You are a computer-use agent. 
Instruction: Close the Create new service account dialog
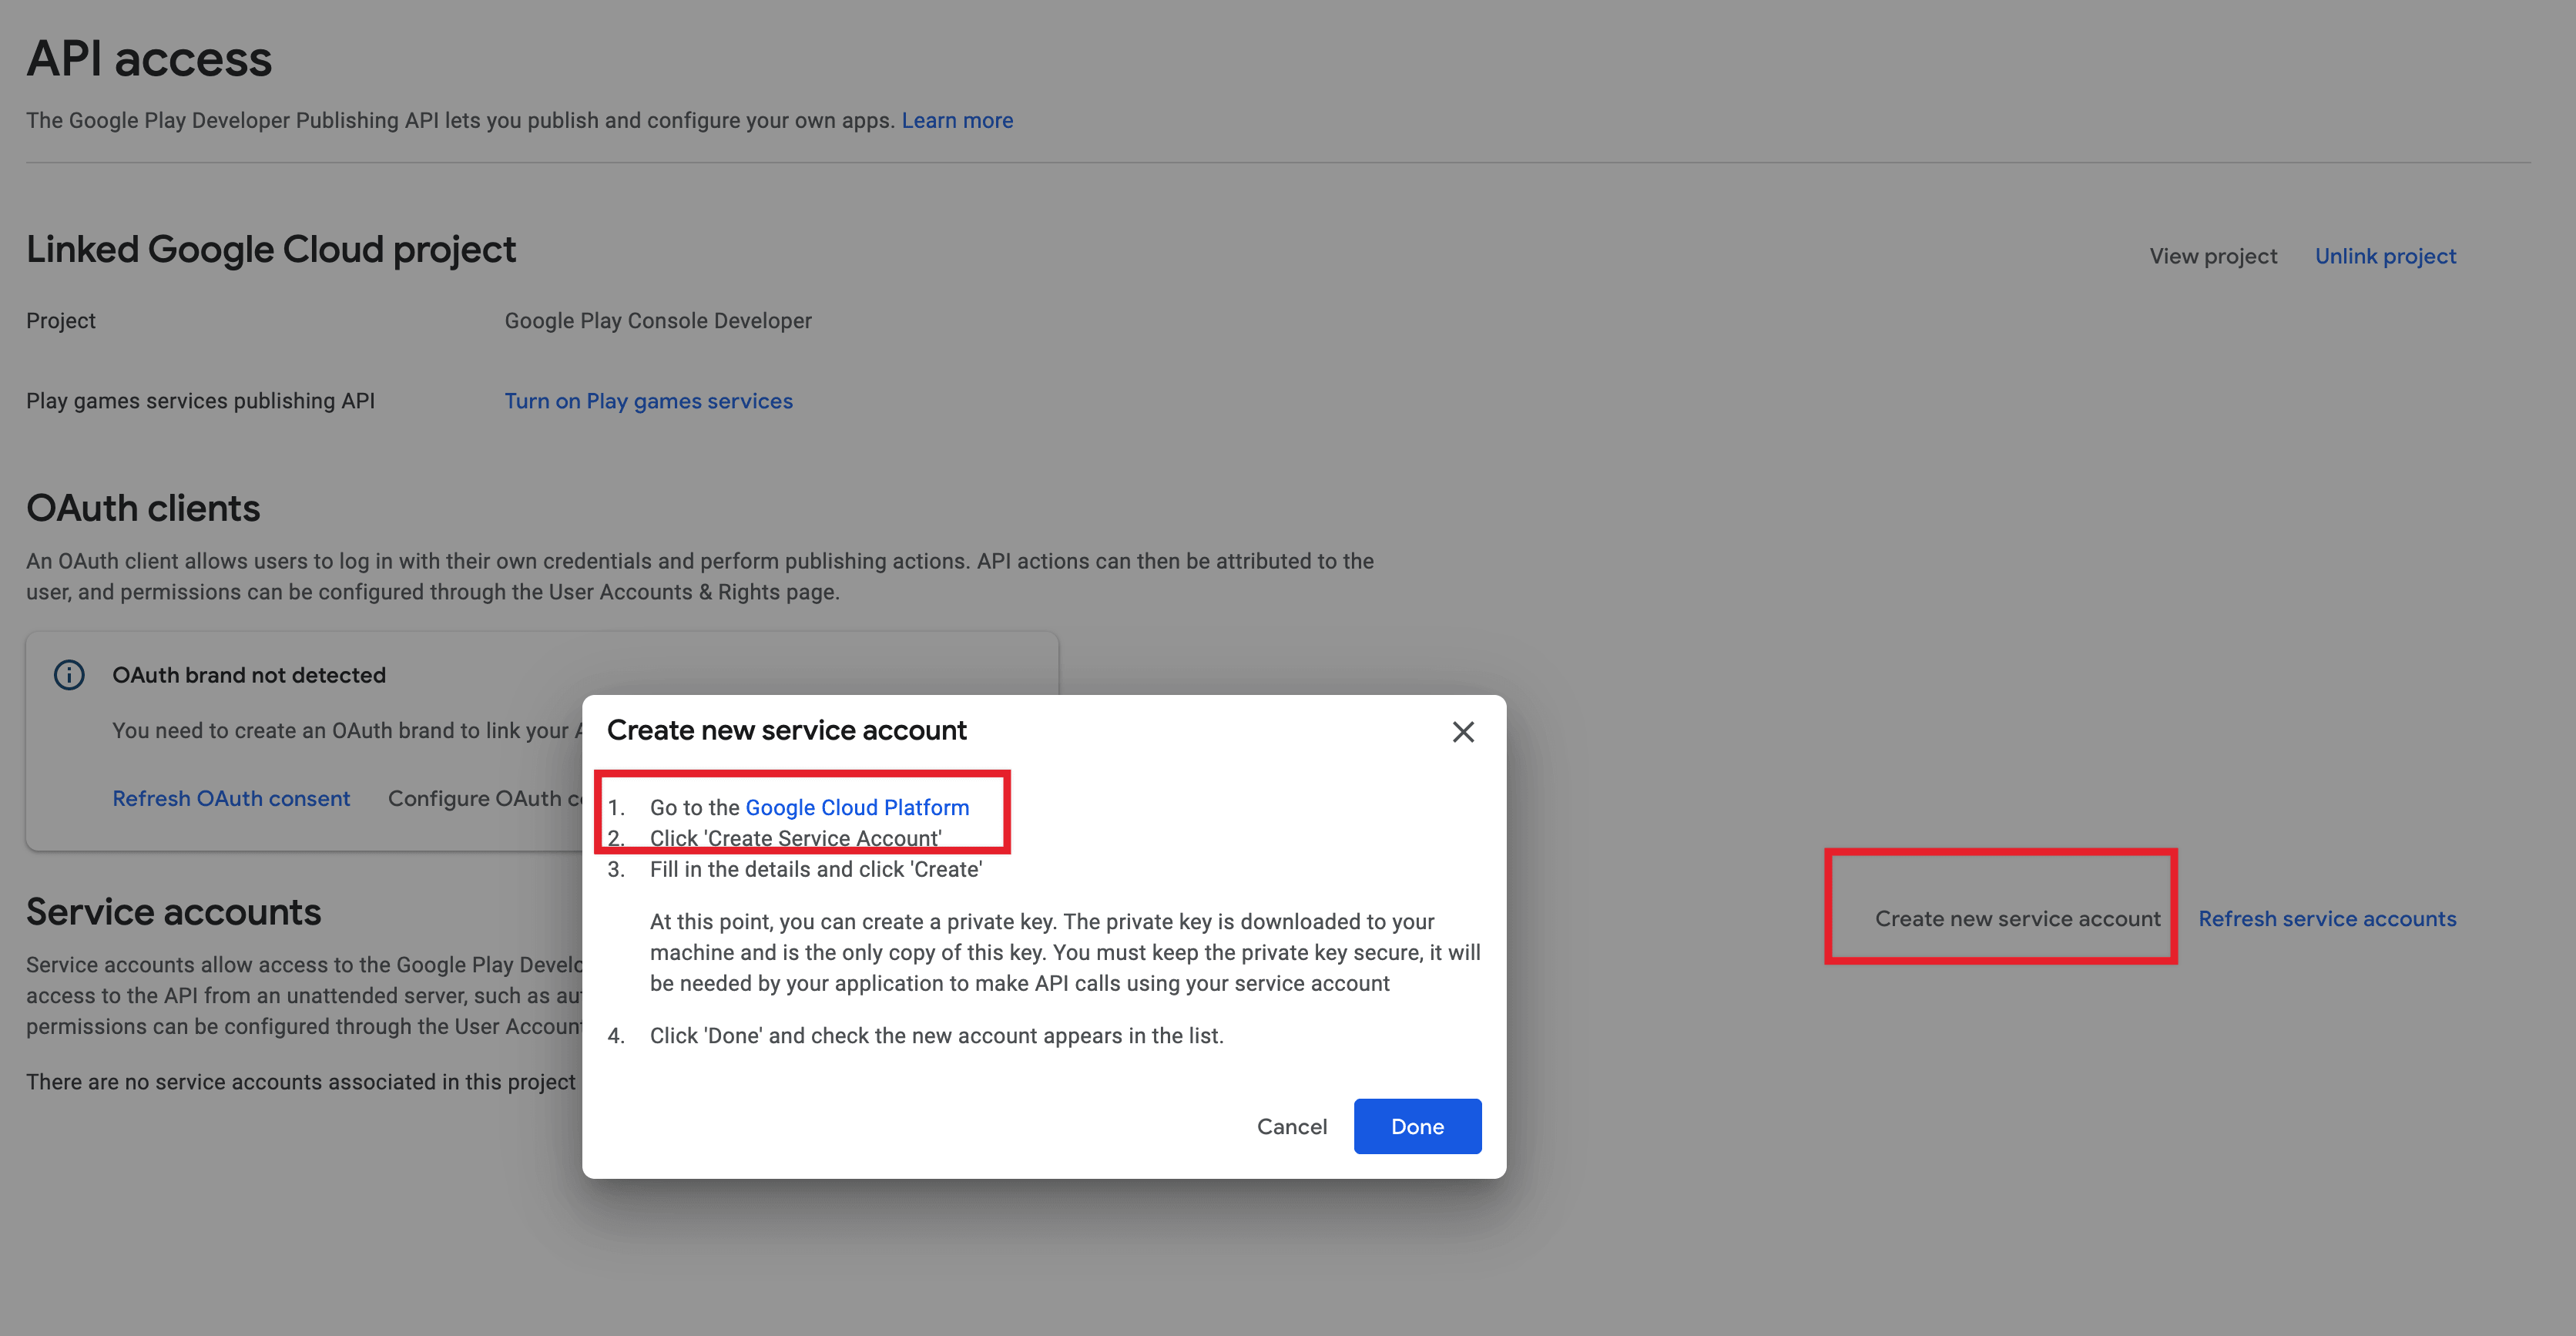[1463, 731]
